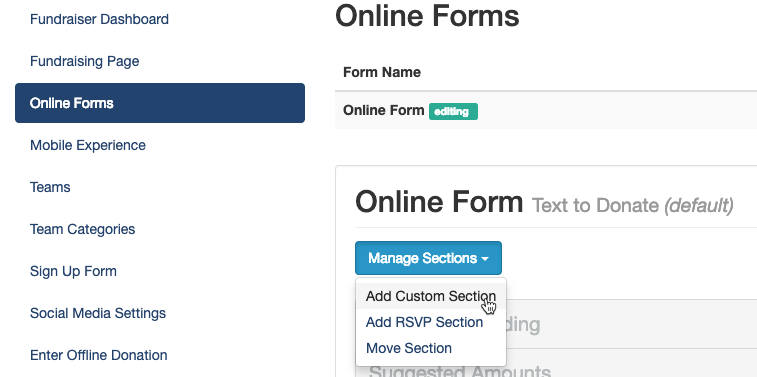Select the Online Forms sidebar item

[x=160, y=103]
